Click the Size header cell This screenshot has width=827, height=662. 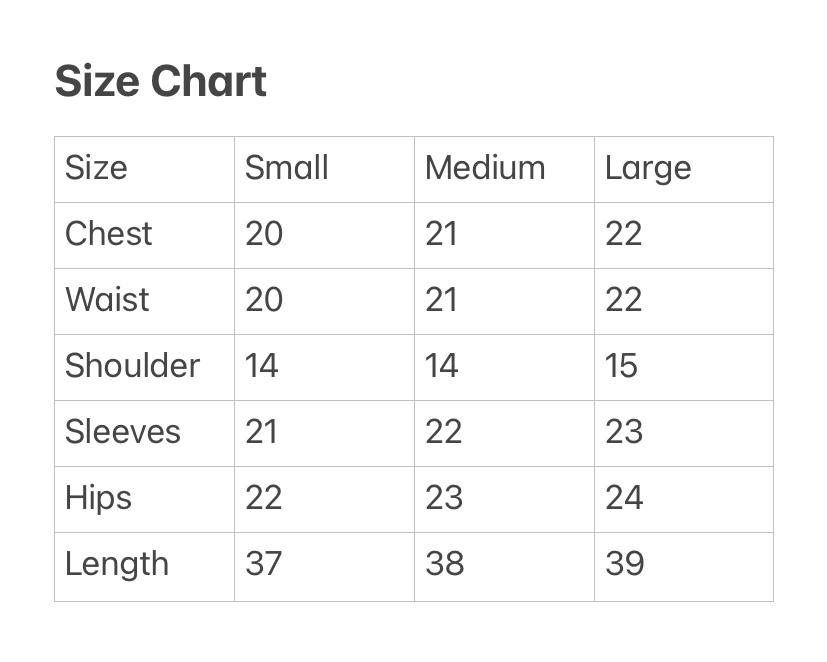96,168
